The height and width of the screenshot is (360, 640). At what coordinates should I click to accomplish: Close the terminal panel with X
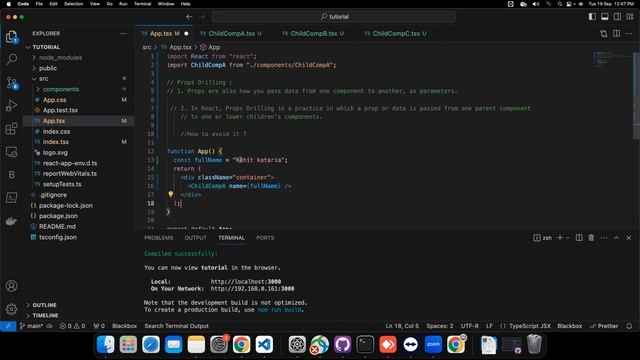[x=629, y=238]
